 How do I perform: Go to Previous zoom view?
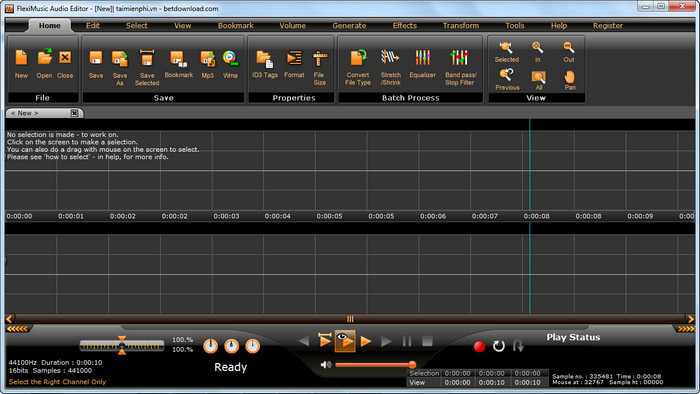507,75
